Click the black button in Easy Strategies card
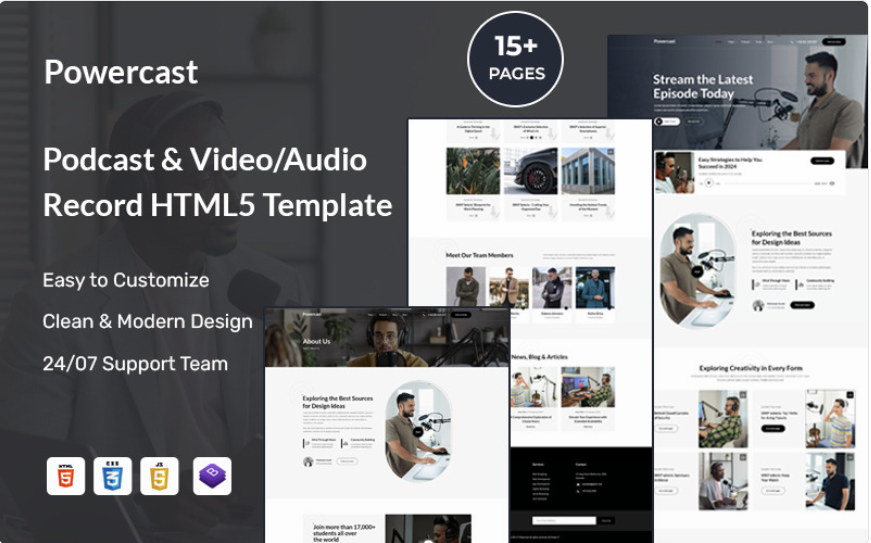871x543 pixels. [822, 161]
